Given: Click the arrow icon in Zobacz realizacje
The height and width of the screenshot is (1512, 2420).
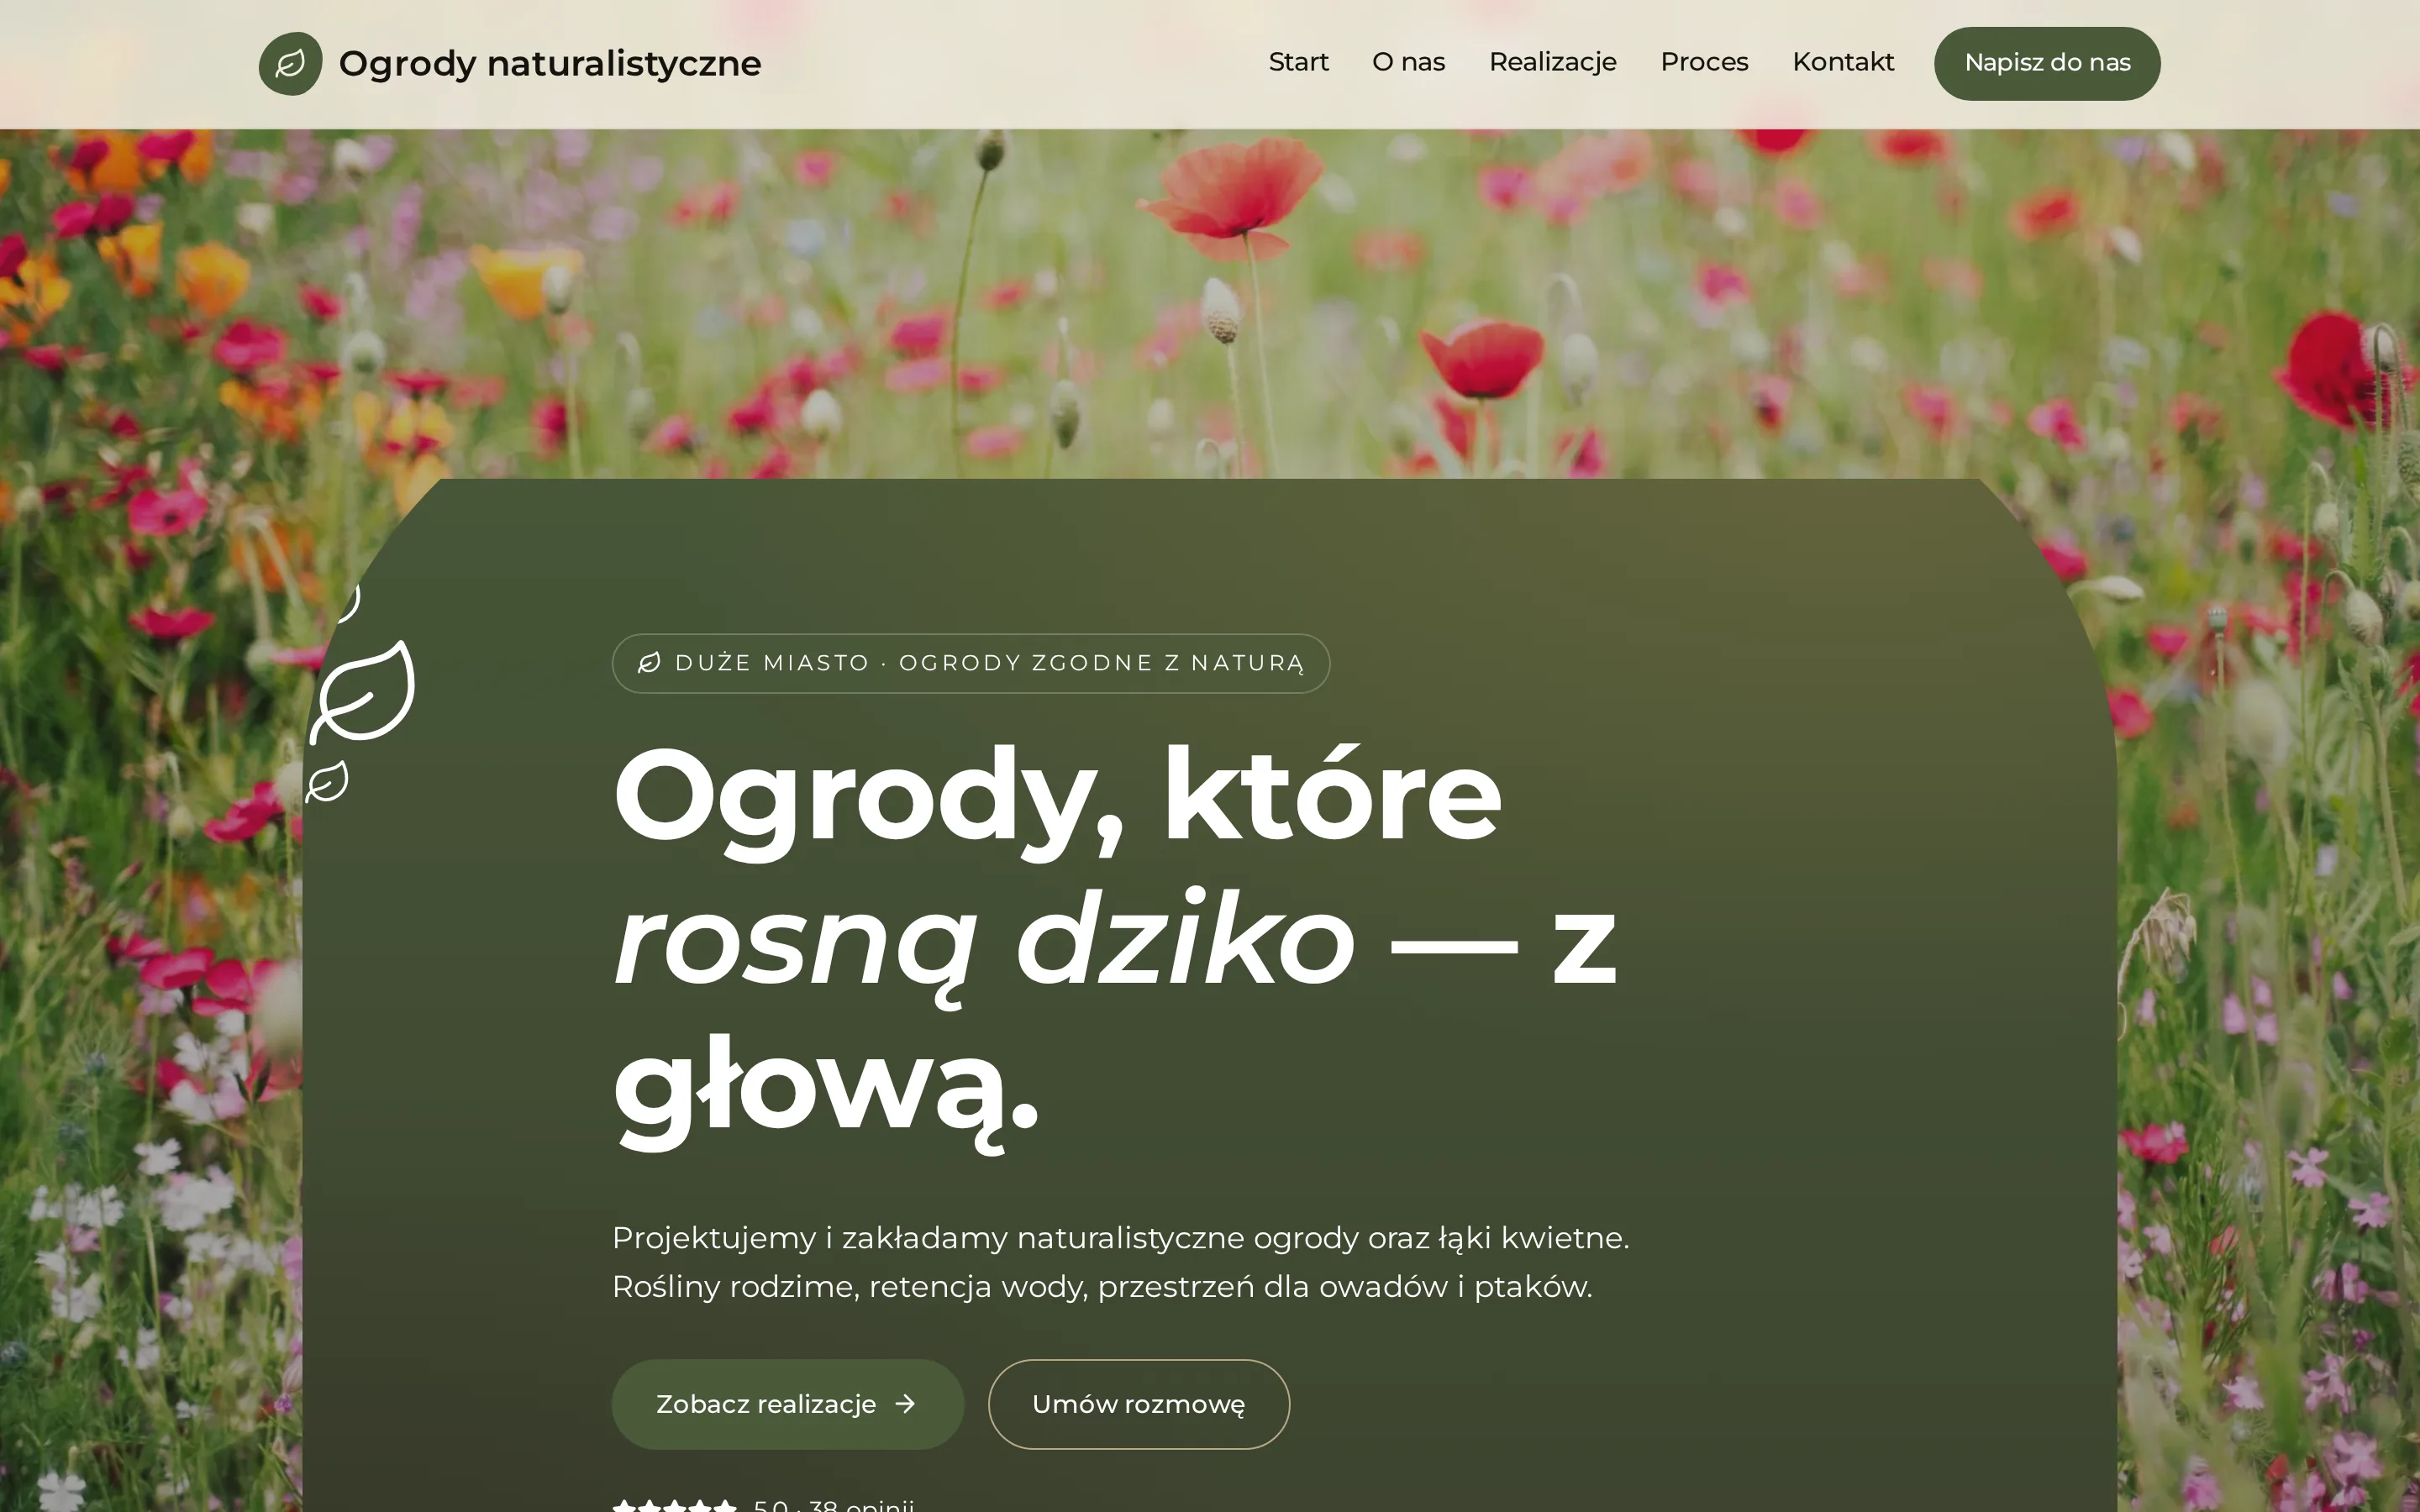Looking at the screenshot, I should click(905, 1404).
